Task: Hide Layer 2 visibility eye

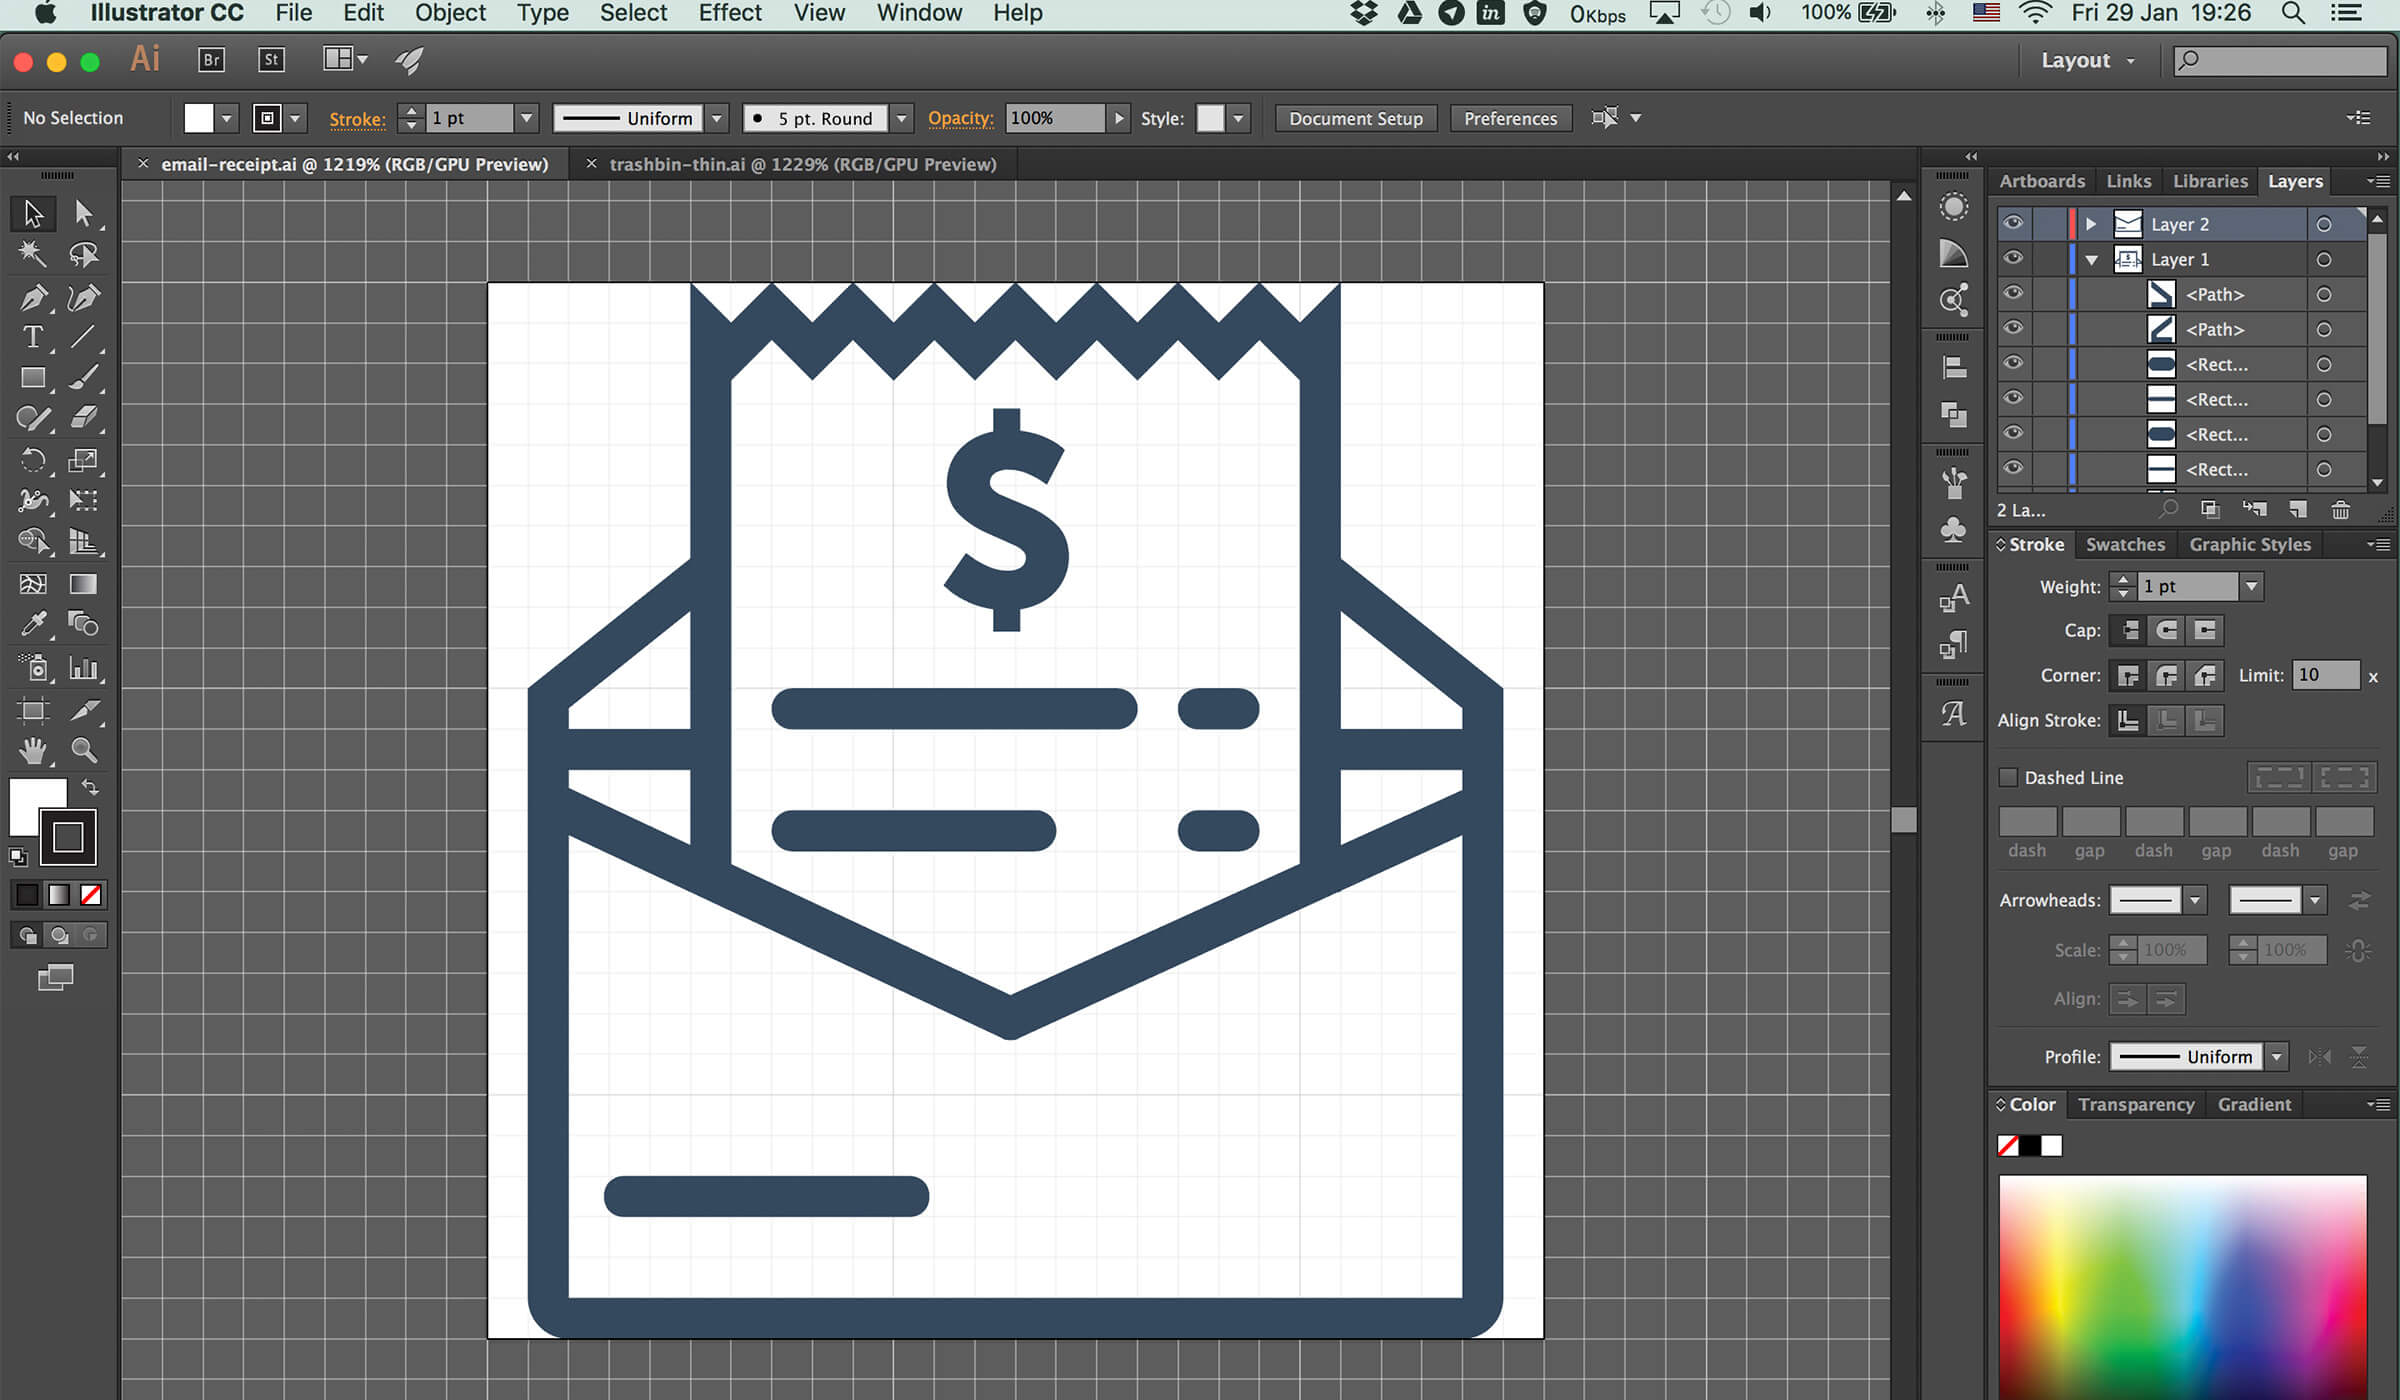Action: tap(2013, 223)
